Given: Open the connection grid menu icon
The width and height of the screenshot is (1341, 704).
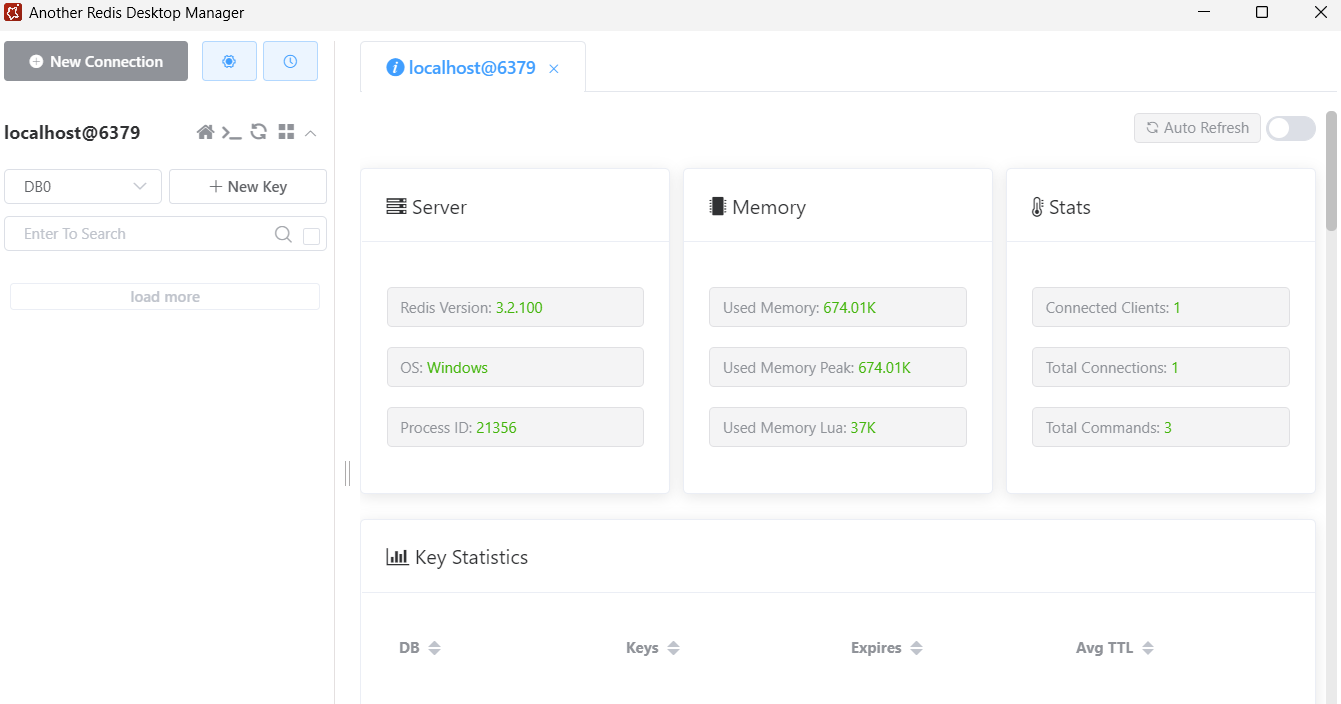Looking at the screenshot, I should 286,132.
